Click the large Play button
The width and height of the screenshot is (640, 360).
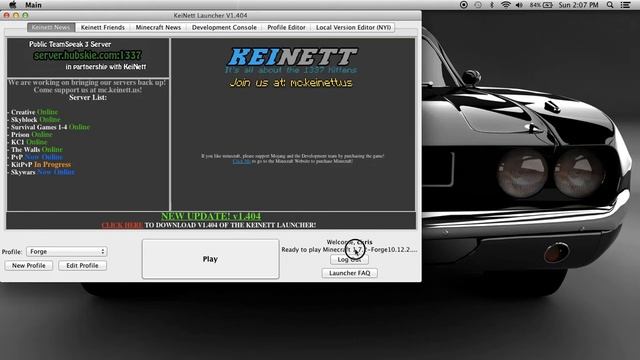tap(210, 259)
